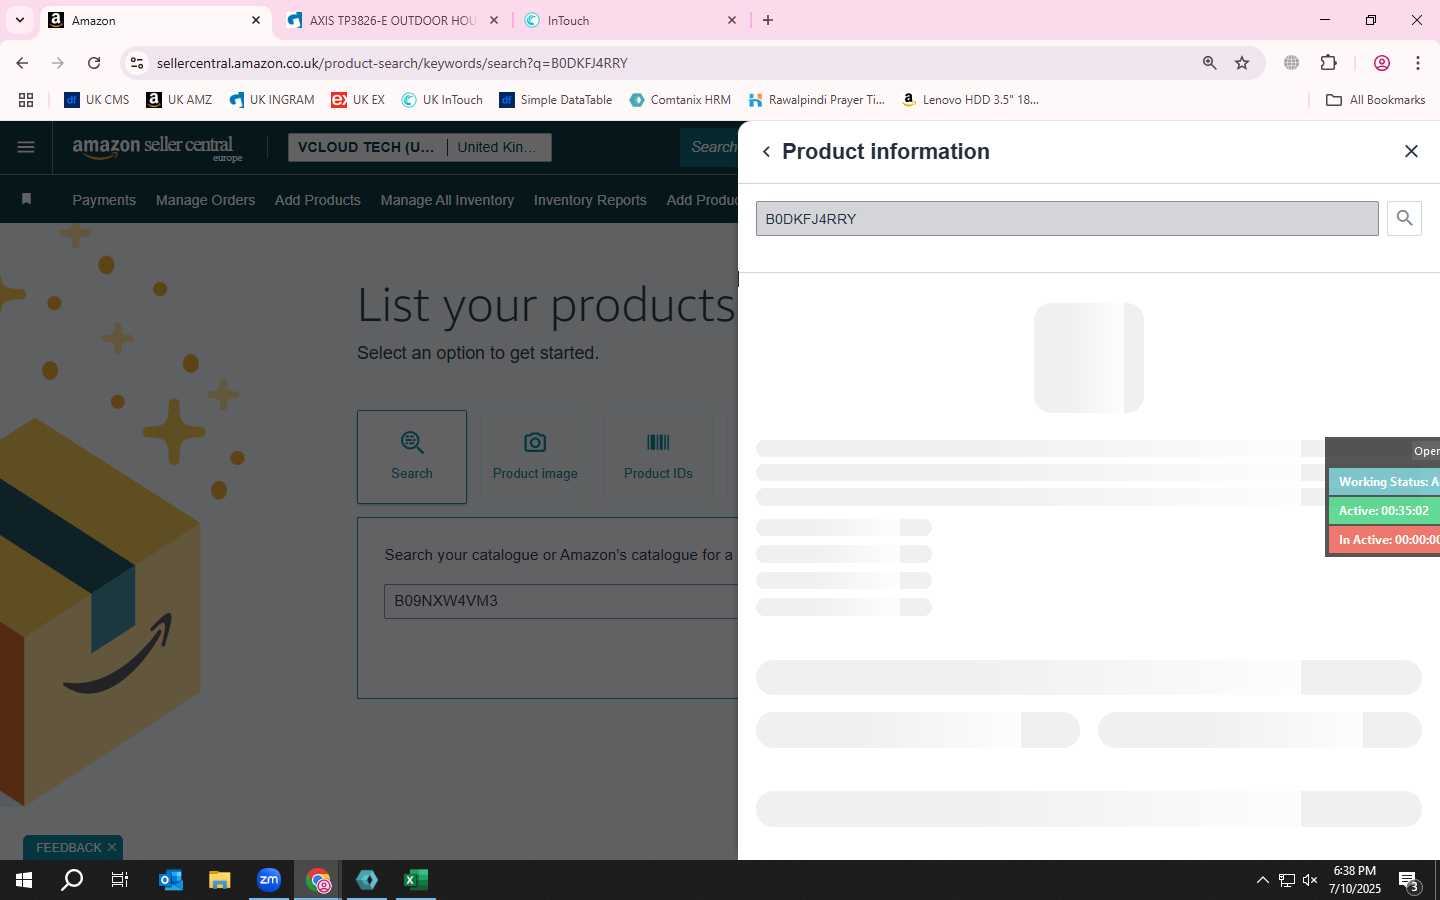The image size is (1440, 900).
Task: Close the Product information panel
Action: pyautogui.click(x=1411, y=151)
